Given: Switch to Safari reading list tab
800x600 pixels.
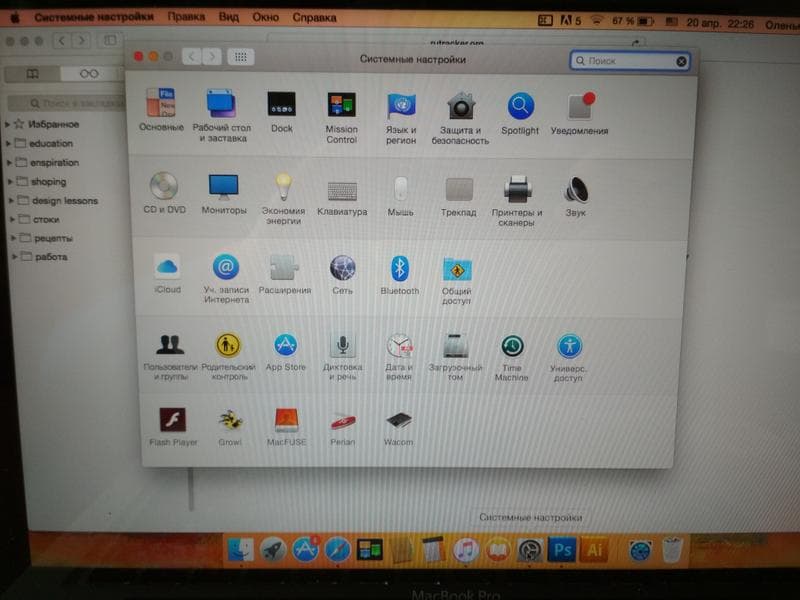Looking at the screenshot, I should click(x=89, y=74).
